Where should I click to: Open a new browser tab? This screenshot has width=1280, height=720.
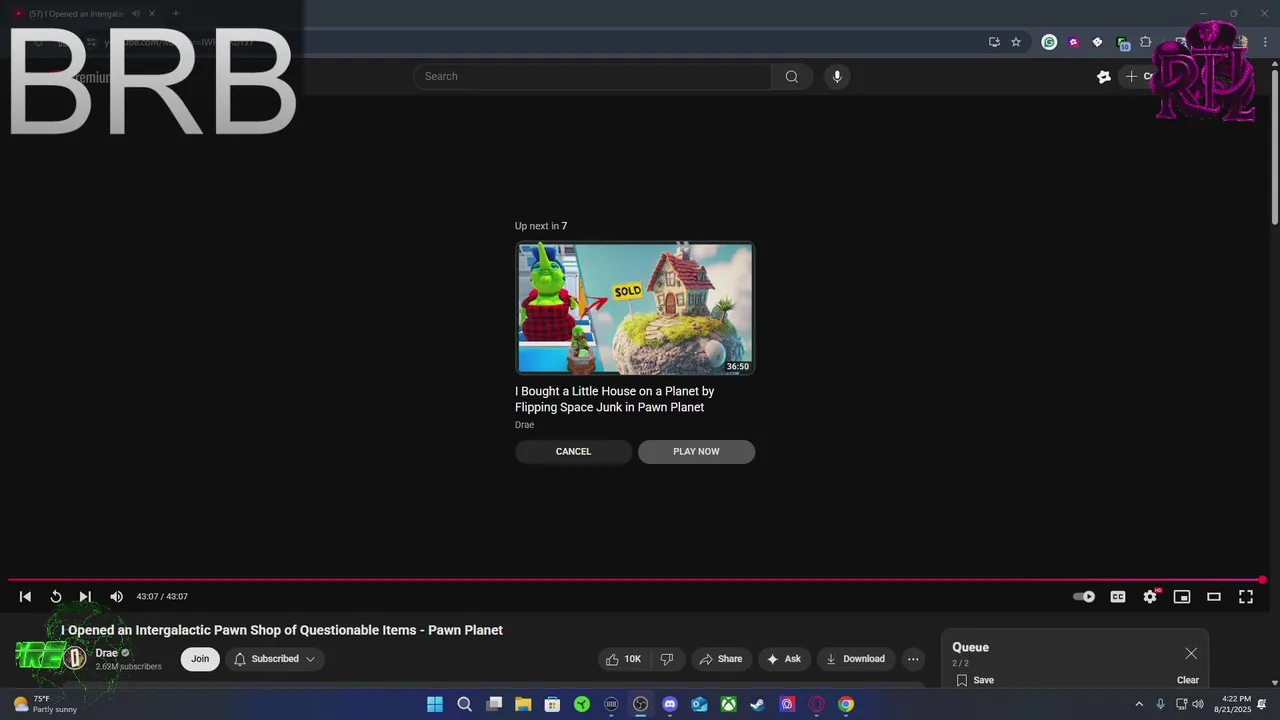(176, 13)
